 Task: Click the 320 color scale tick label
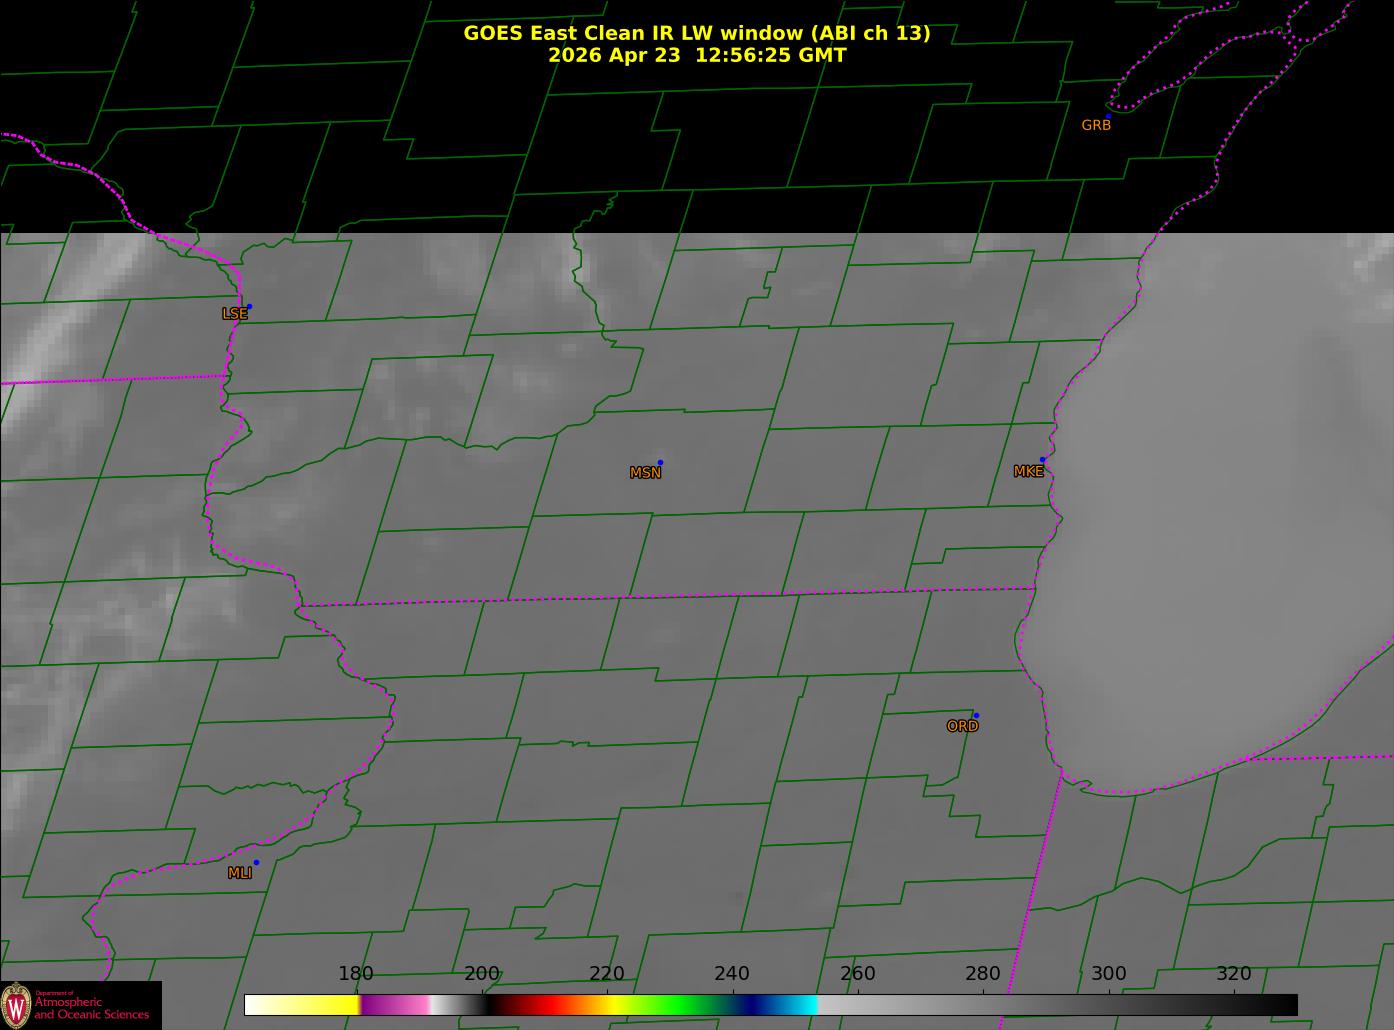tap(1234, 974)
